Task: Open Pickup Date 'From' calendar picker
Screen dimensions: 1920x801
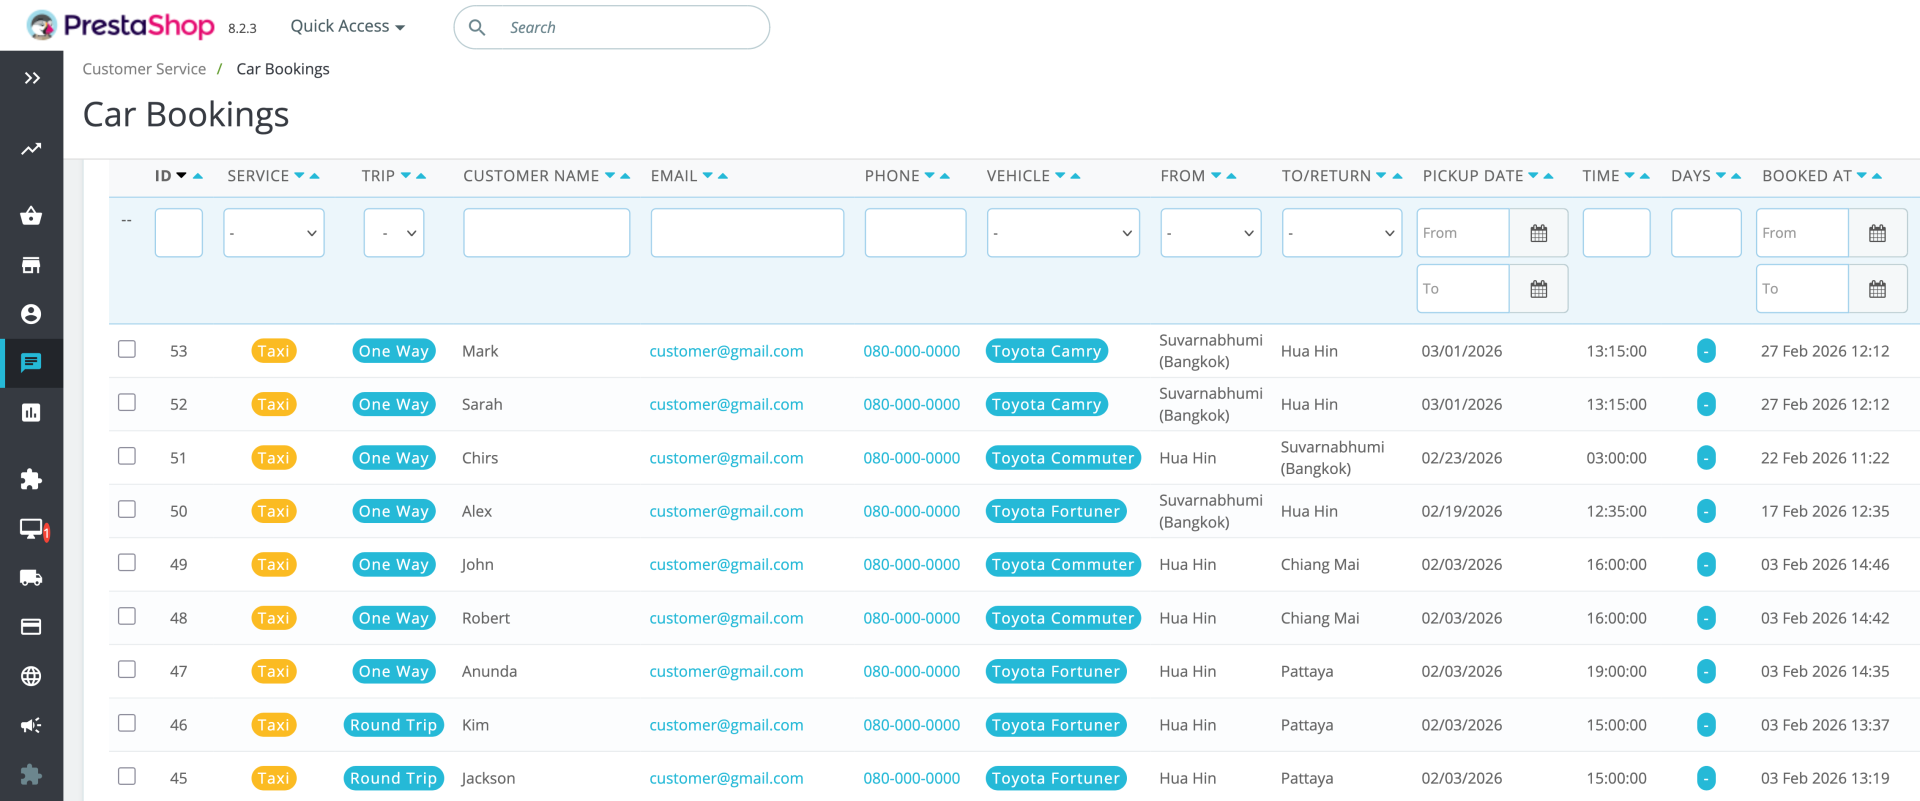Action: pyautogui.click(x=1538, y=233)
